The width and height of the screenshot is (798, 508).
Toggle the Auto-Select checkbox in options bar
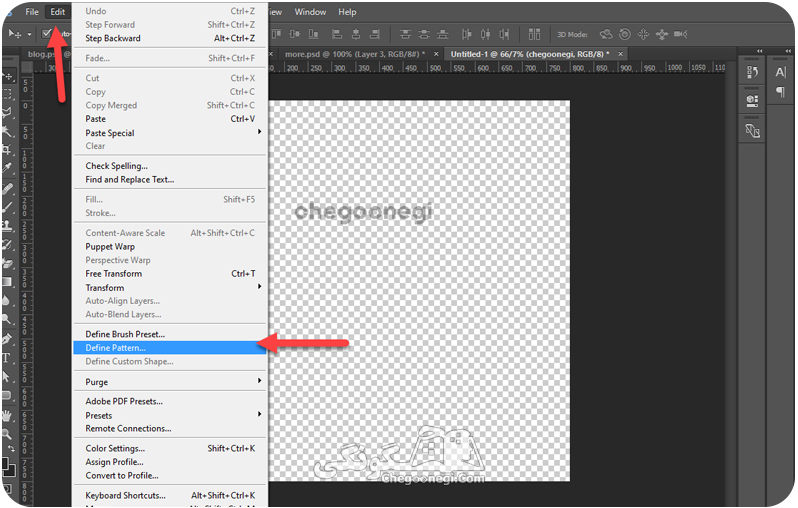47,34
